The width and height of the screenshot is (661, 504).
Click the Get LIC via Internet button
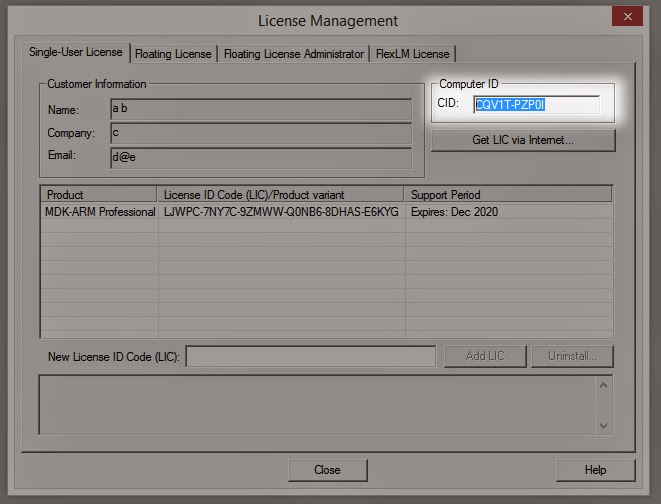(x=523, y=140)
